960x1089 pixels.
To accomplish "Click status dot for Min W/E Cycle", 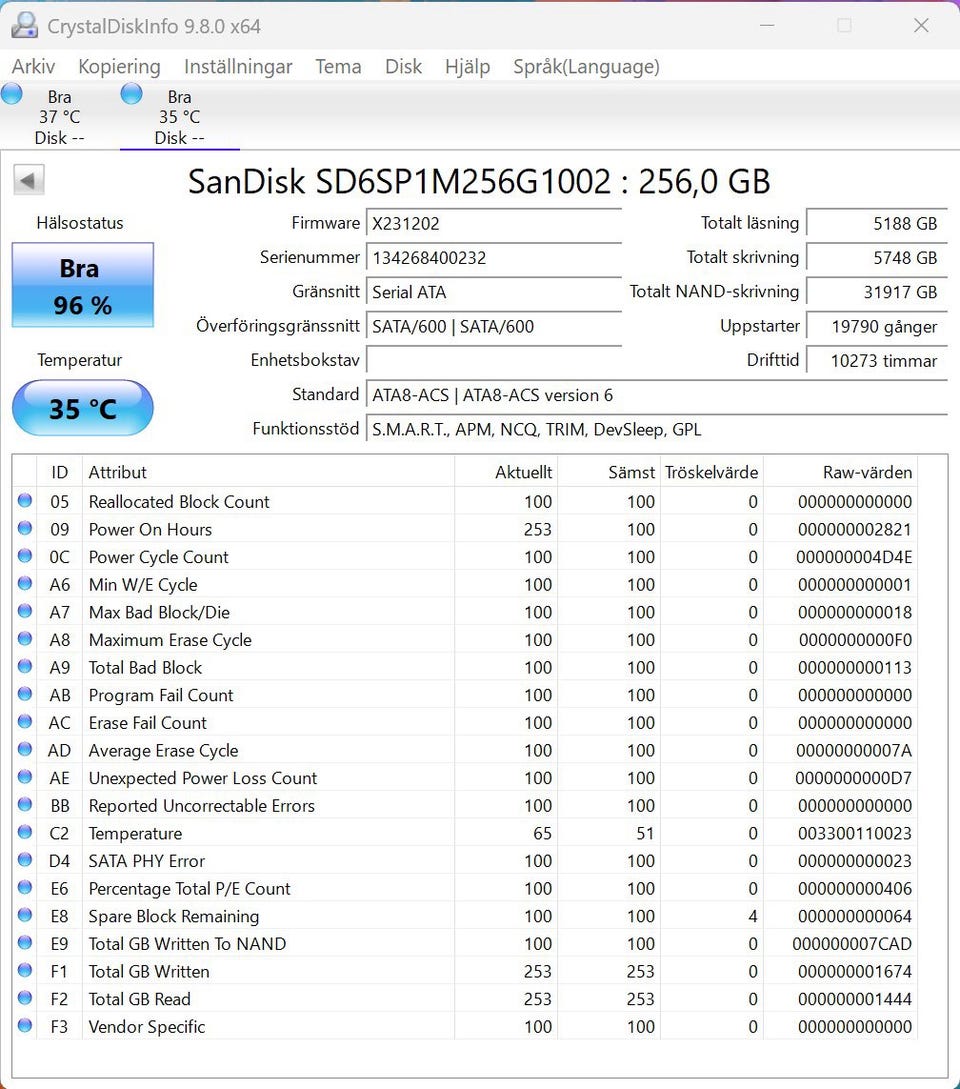I will coord(25,583).
